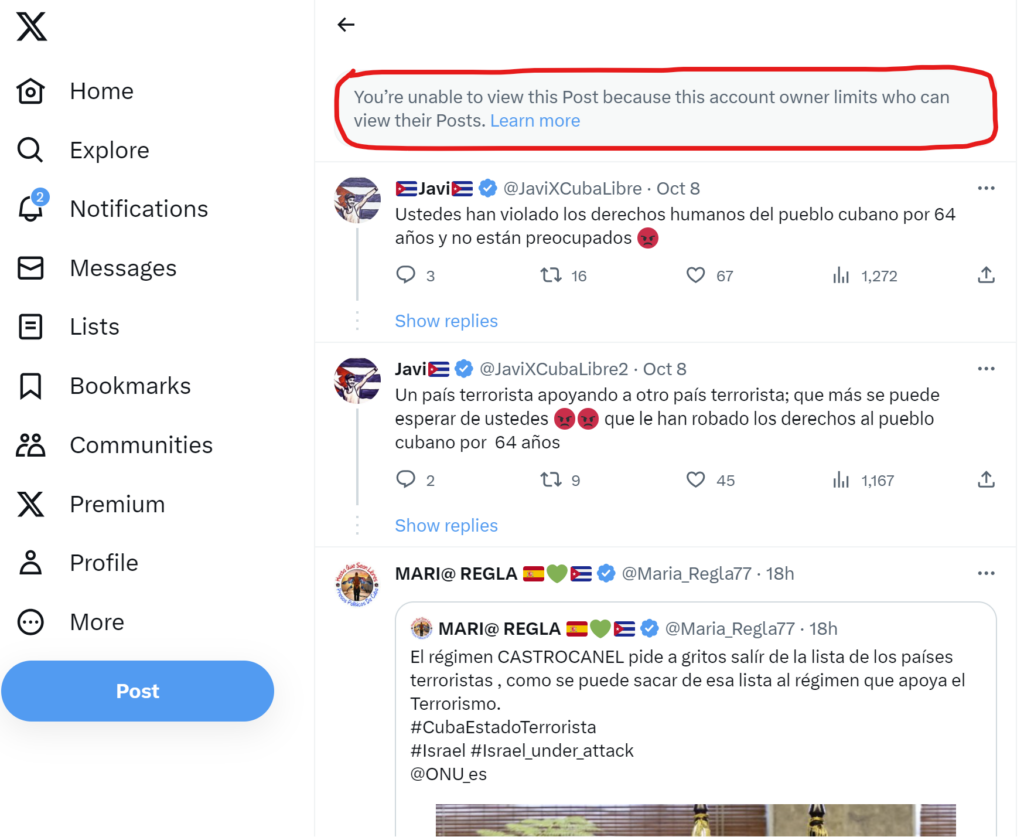Expand Show replies under first Javi post
The width and height of the screenshot is (1024, 837).
point(446,321)
